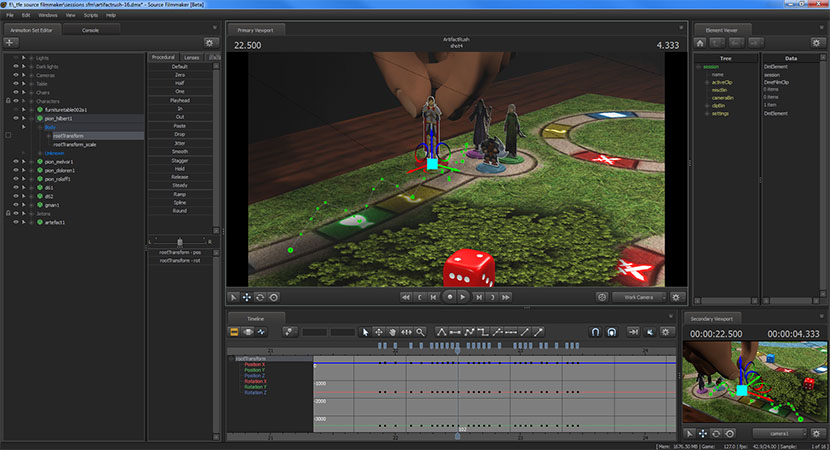Select the viewport rotate manipulator tool
830x450 pixels.
pyautogui.click(x=260, y=298)
